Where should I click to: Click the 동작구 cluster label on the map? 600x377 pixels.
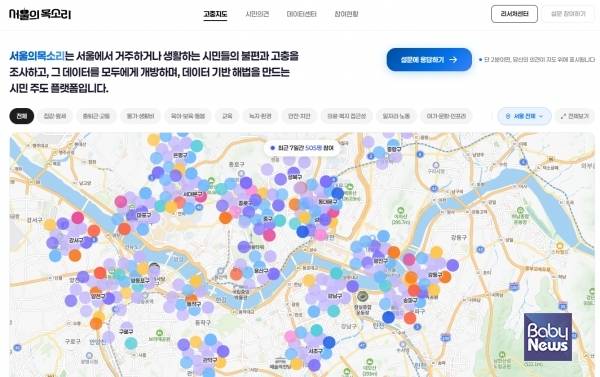pos(193,304)
